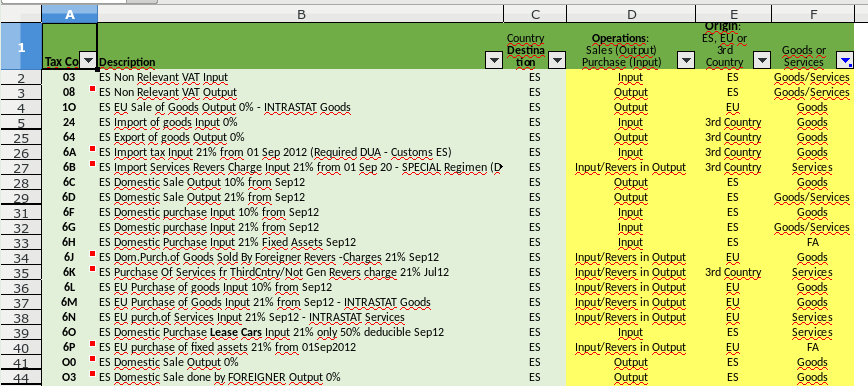Click tax code 6A cell
Screen dimensions: 868x386
click(70, 152)
